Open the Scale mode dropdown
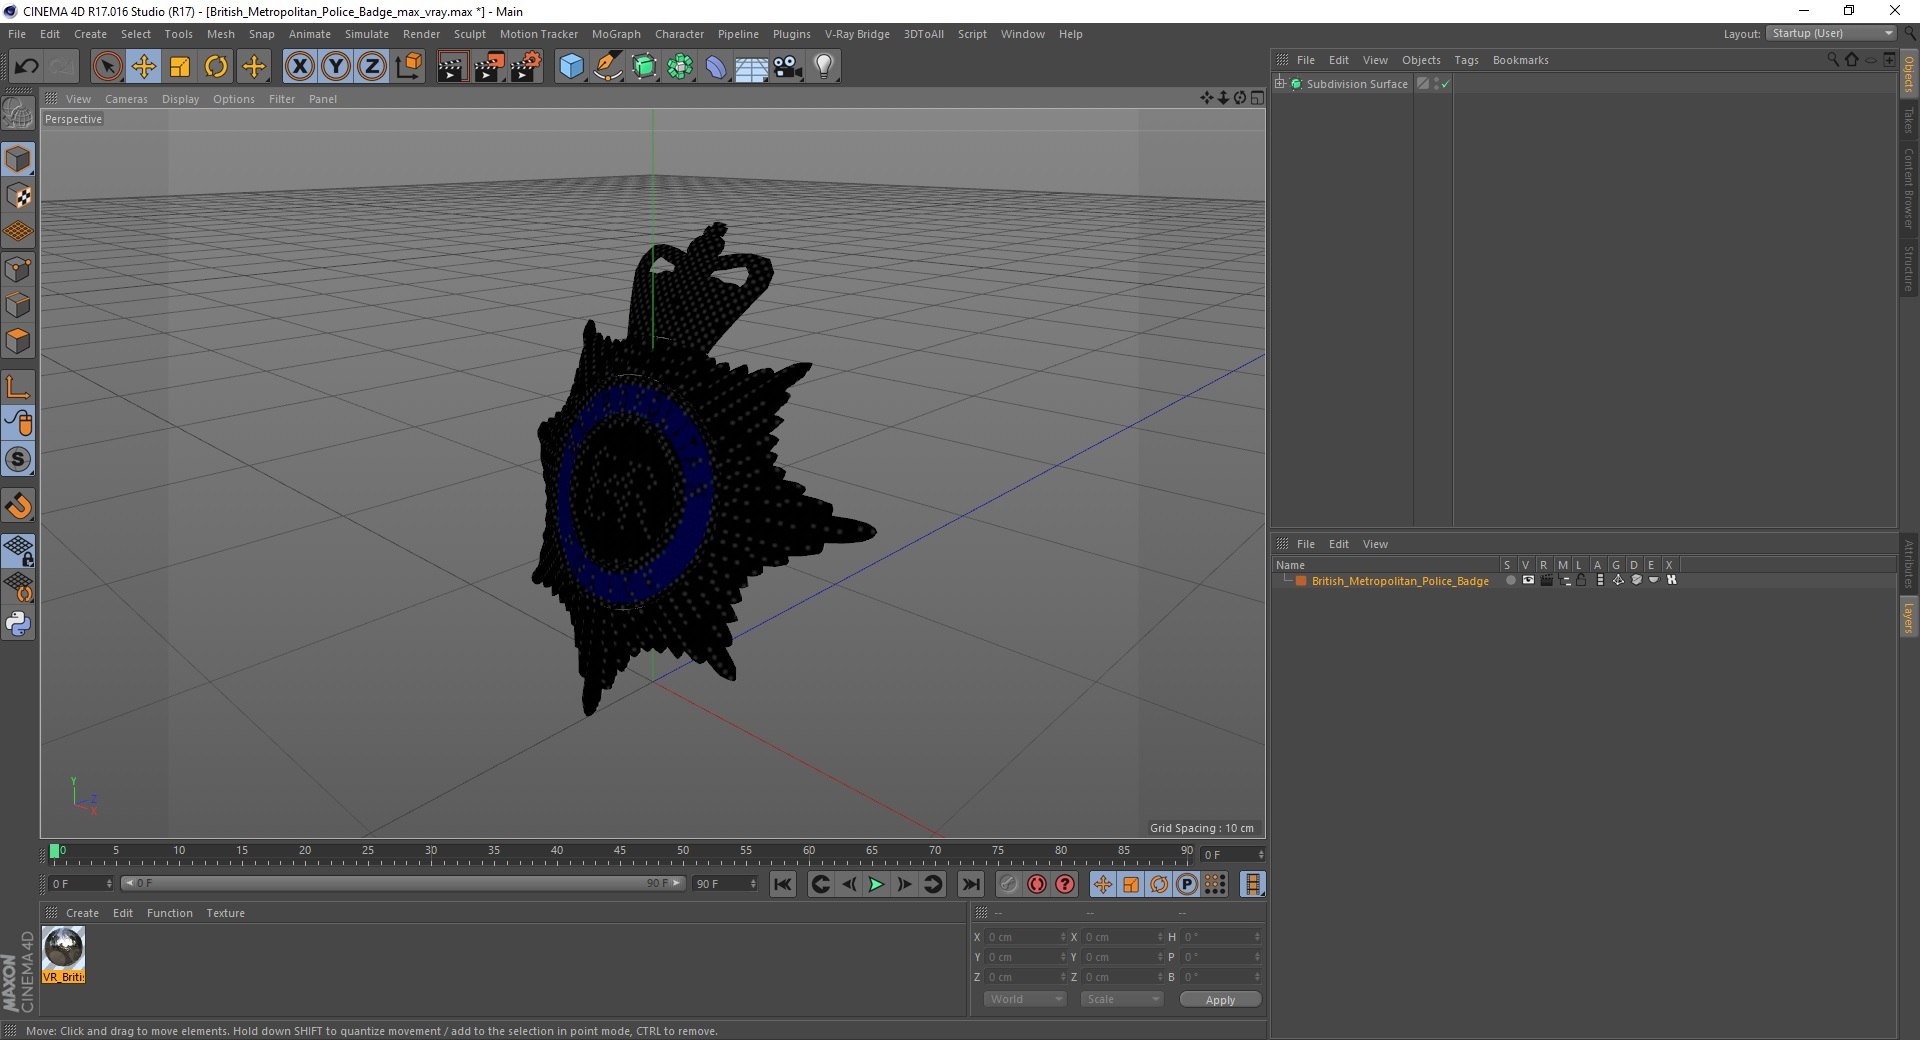This screenshot has height=1040, width=1920. (x=1122, y=999)
